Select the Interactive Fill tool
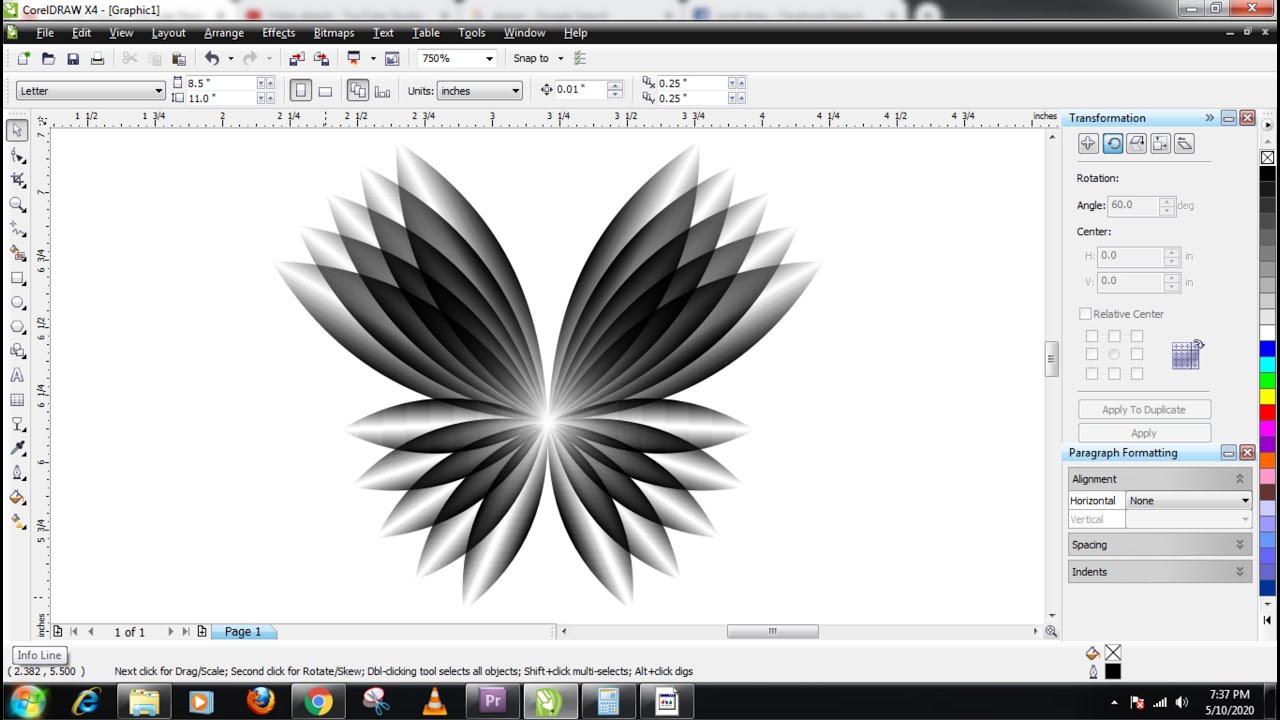This screenshot has width=1280, height=720. [17, 522]
